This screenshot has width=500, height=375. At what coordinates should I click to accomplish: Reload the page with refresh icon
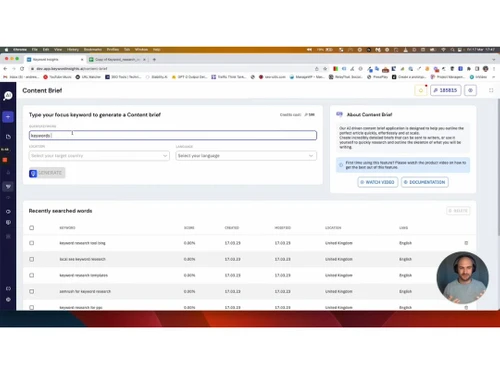pos(22,69)
